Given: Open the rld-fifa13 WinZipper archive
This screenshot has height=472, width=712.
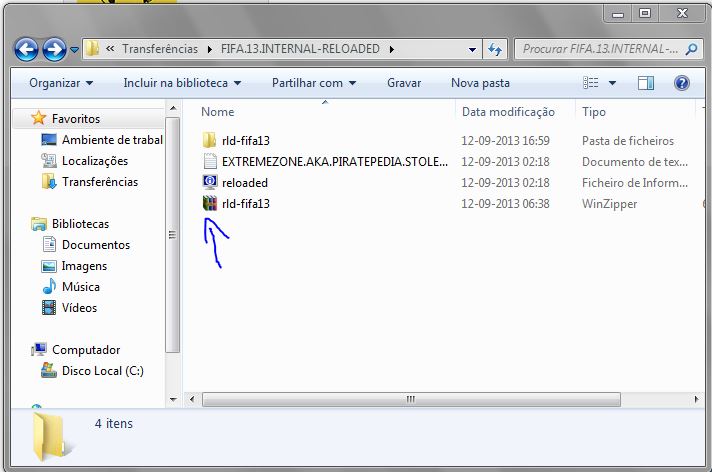Looking at the screenshot, I should 246,203.
